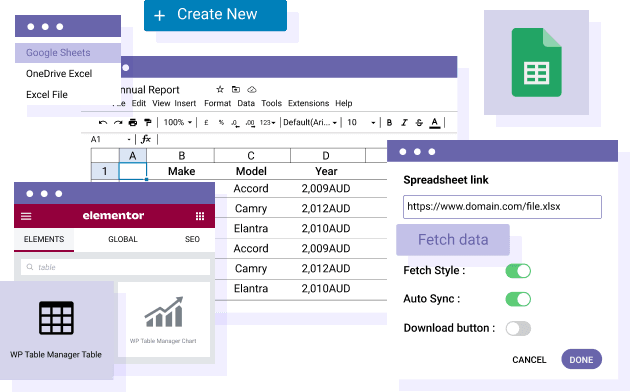Toggle the Fetch Style switch

pos(518,271)
